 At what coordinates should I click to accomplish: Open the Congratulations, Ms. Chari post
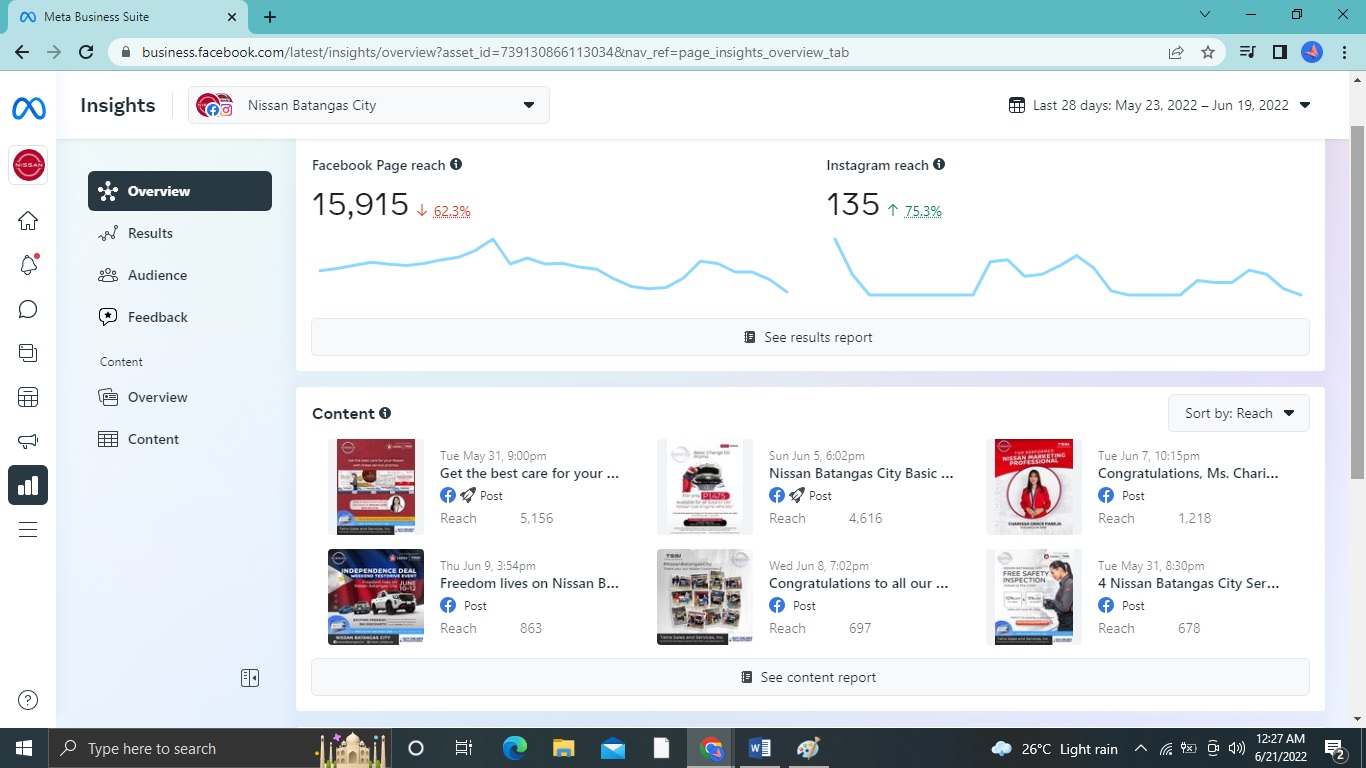point(1188,473)
